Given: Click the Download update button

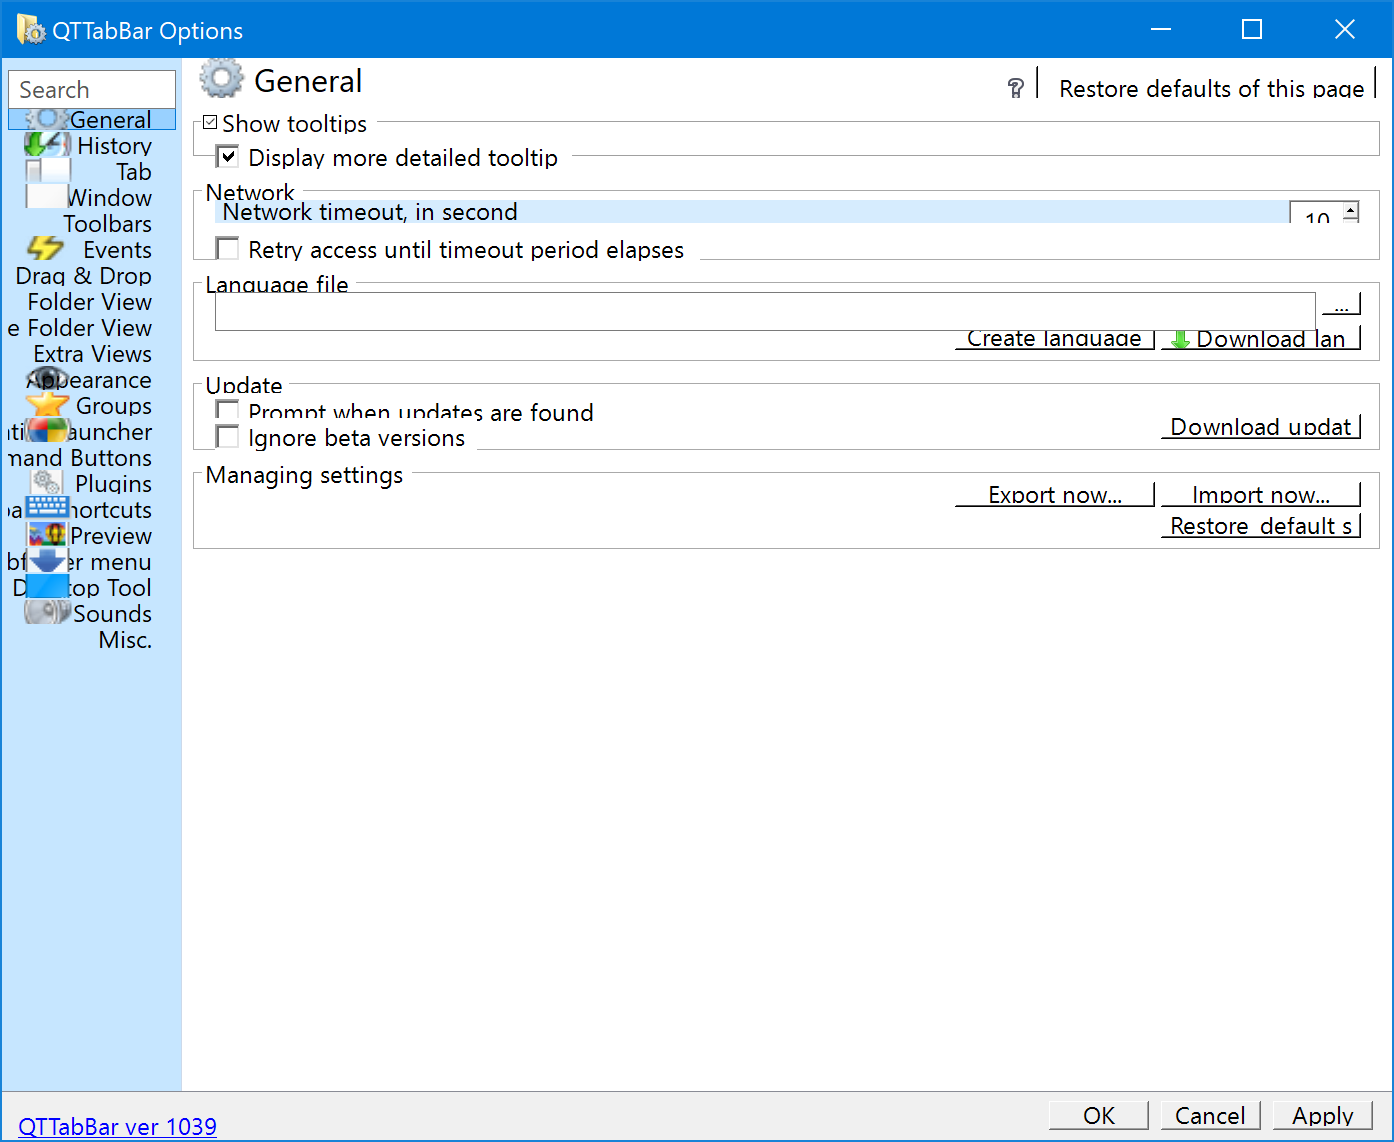Looking at the screenshot, I should tap(1261, 427).
